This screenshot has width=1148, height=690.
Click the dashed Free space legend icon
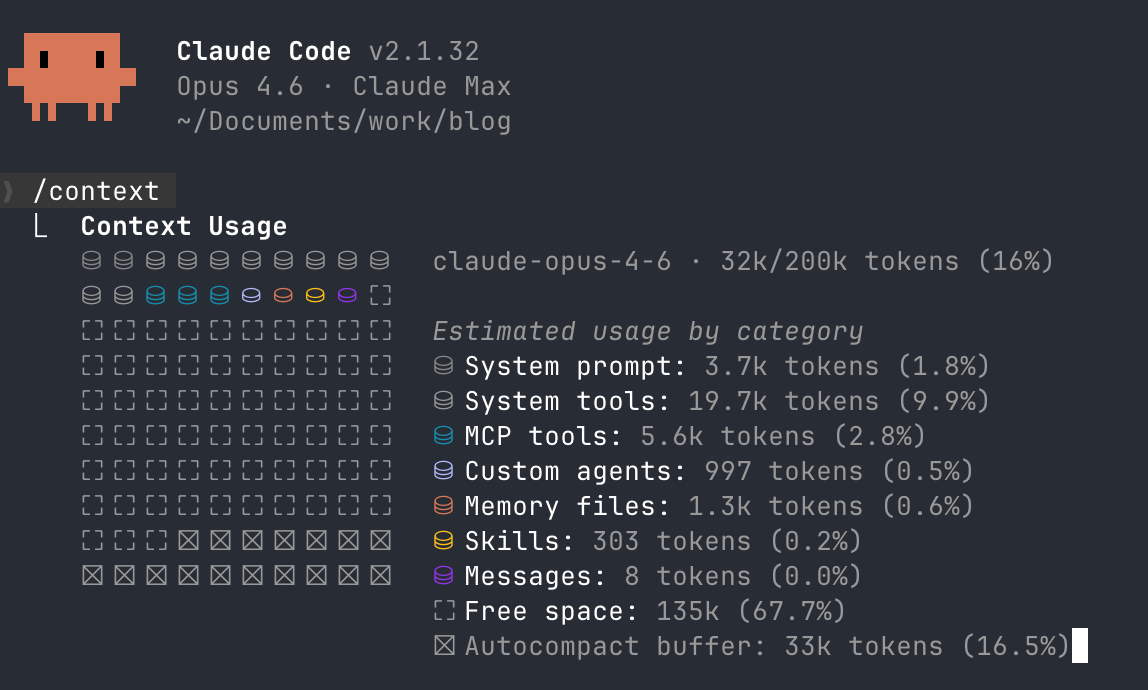444,611
